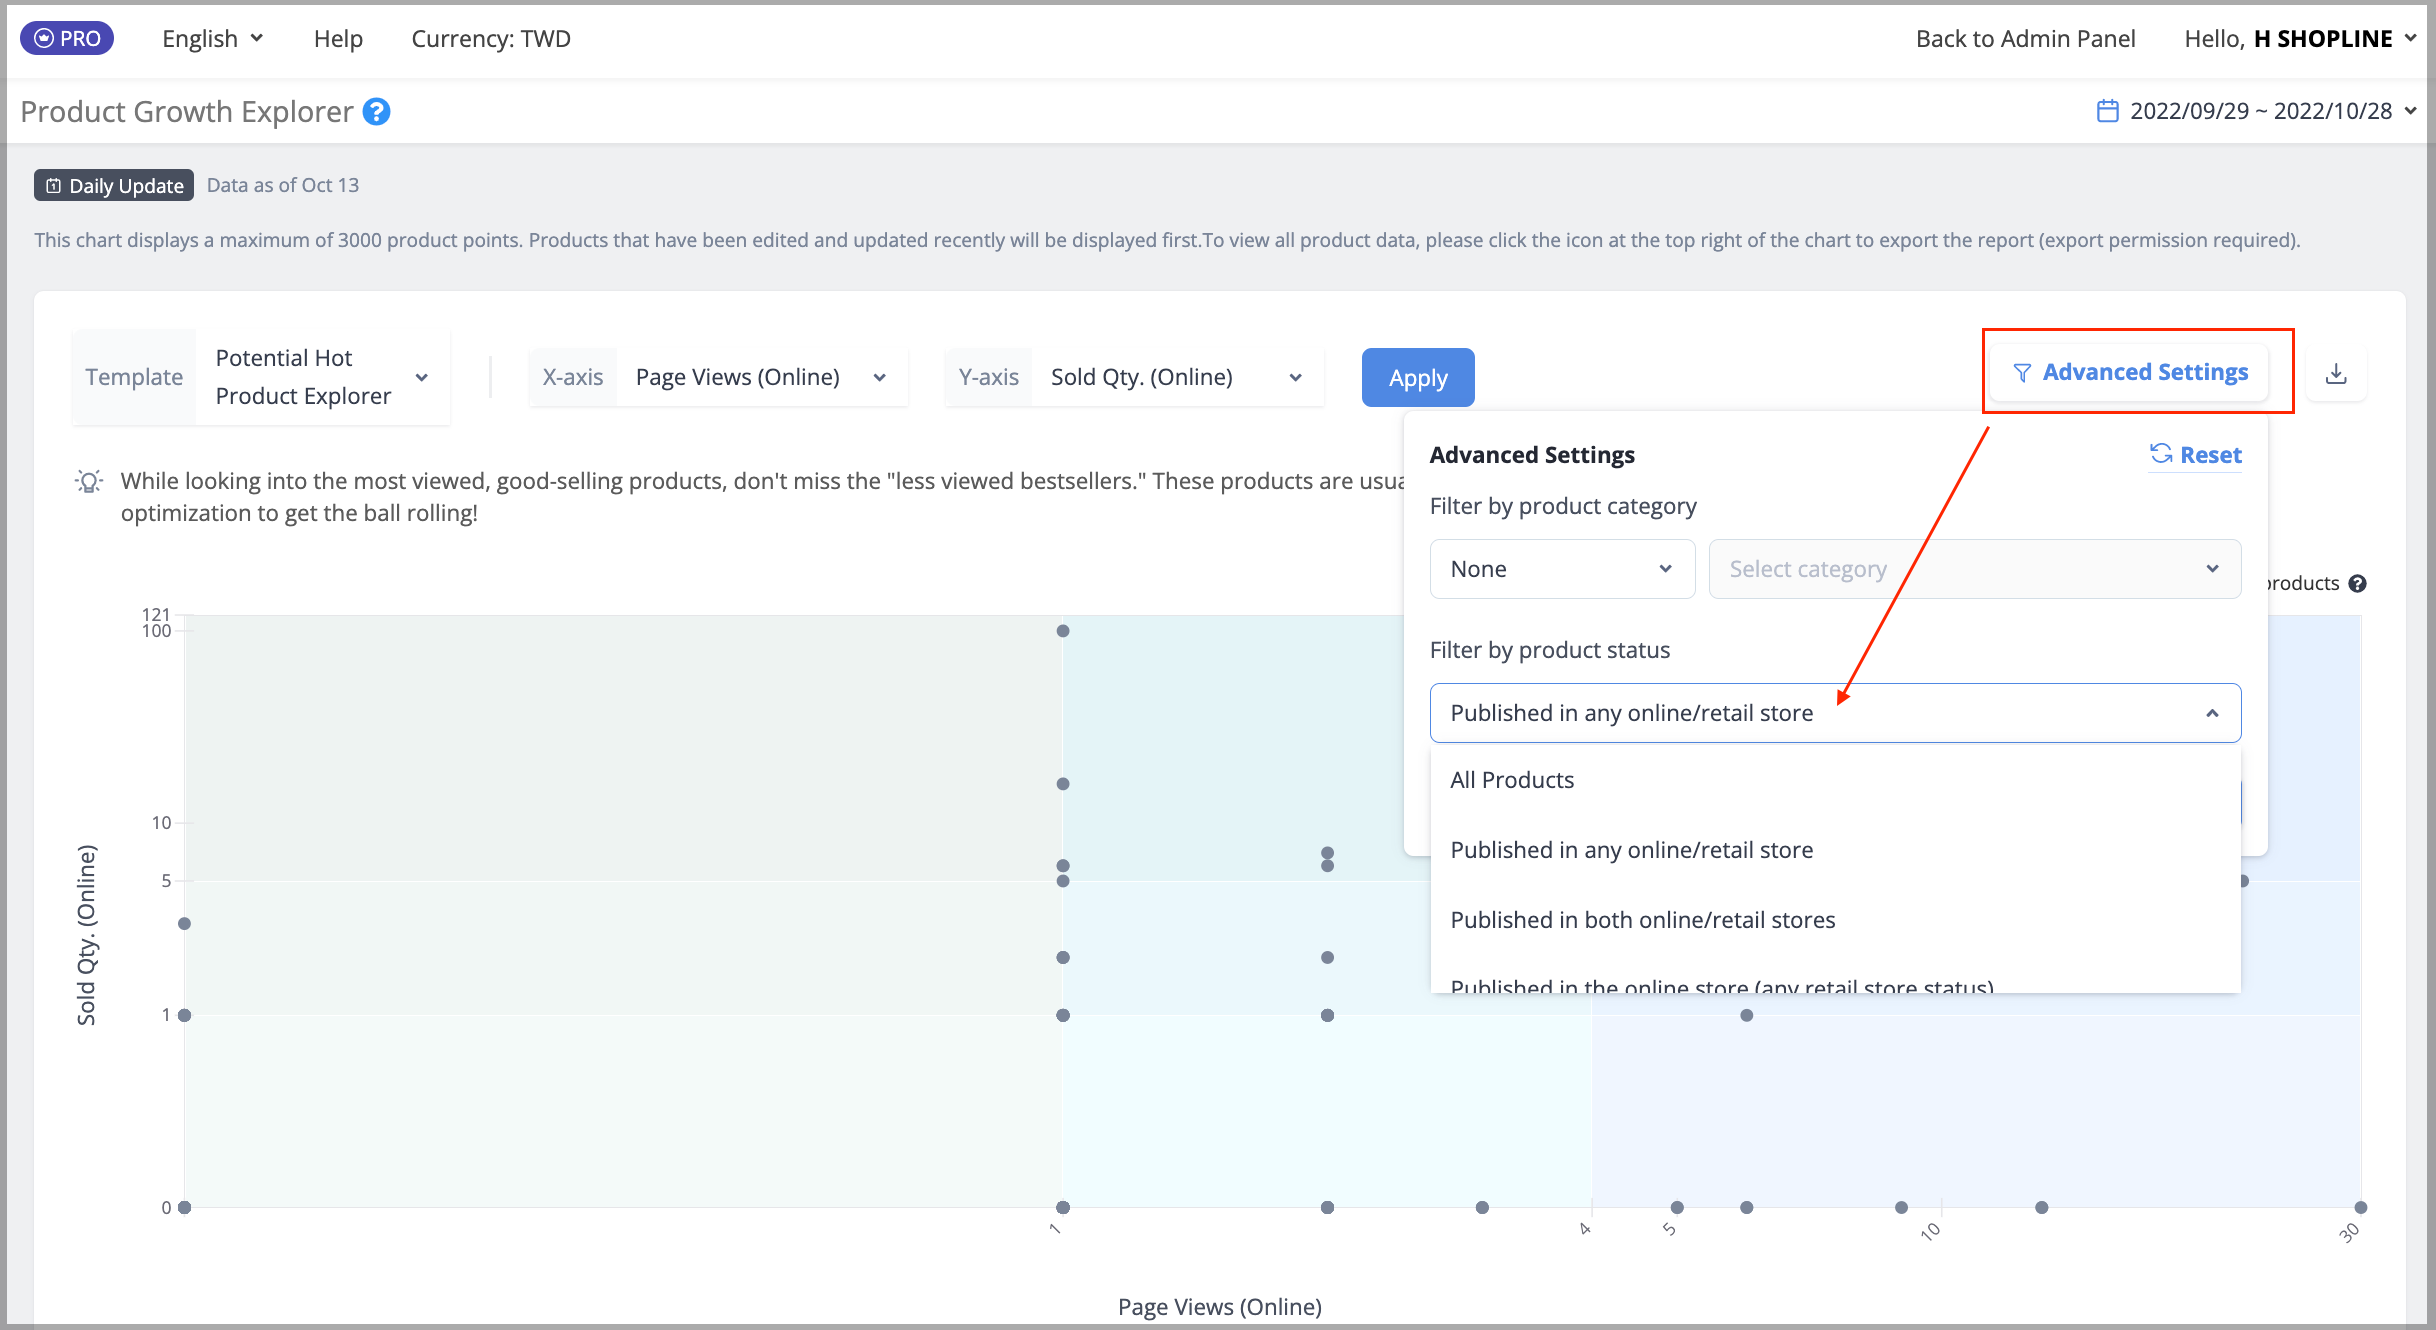
Task: Open the date range 2022/09/29 ~ 2022/10/28 picker
Action: [2256, 111]
